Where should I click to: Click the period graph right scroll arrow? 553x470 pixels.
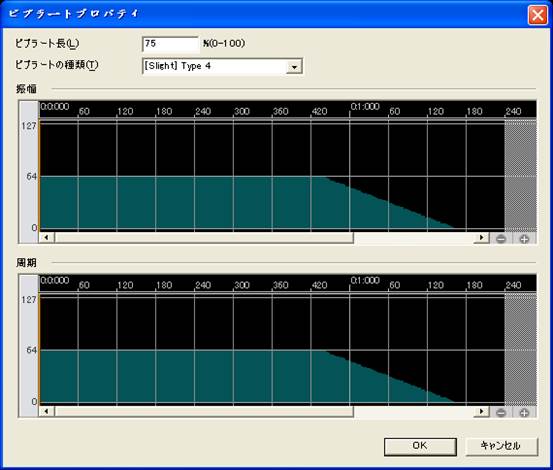481,411
